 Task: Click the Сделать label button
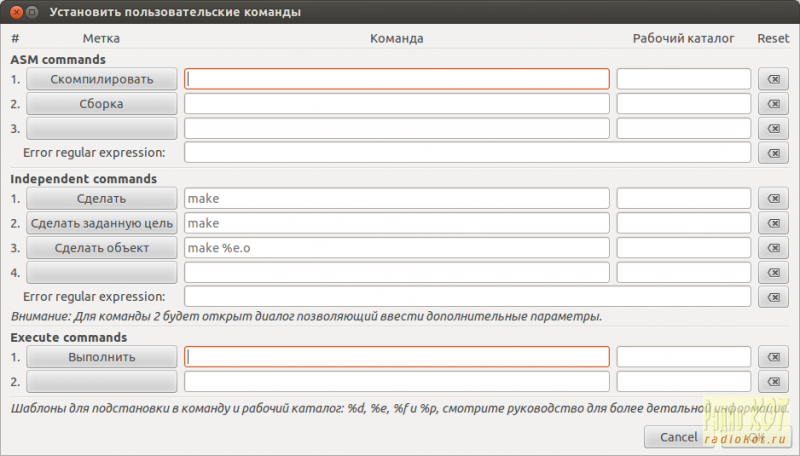102,199
